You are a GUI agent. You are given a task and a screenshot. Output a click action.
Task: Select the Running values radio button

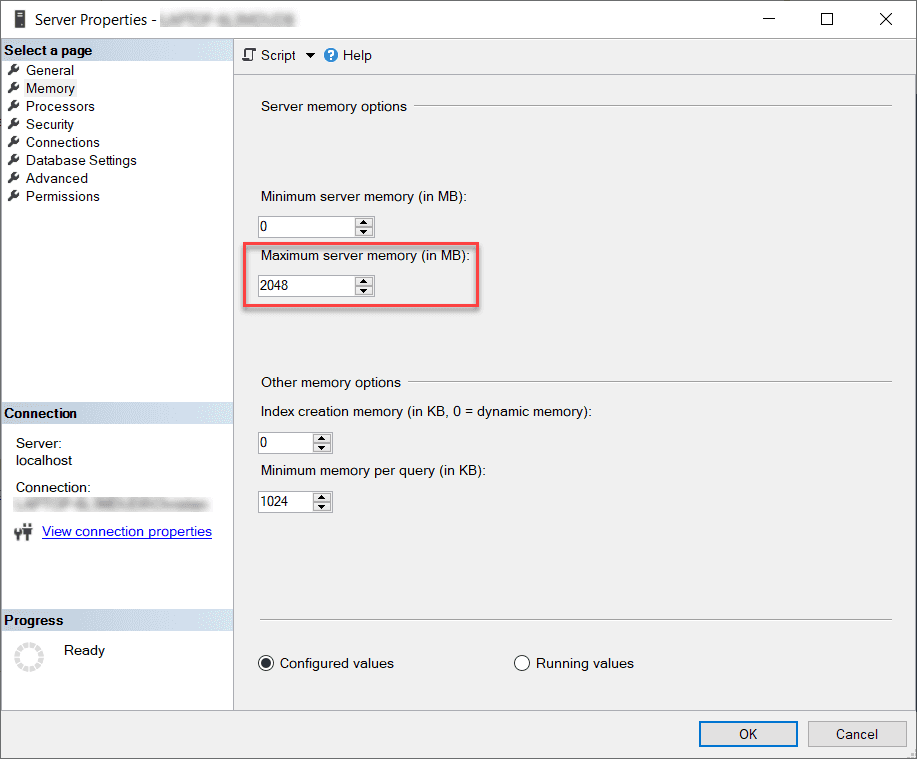[x=522, y=663]
